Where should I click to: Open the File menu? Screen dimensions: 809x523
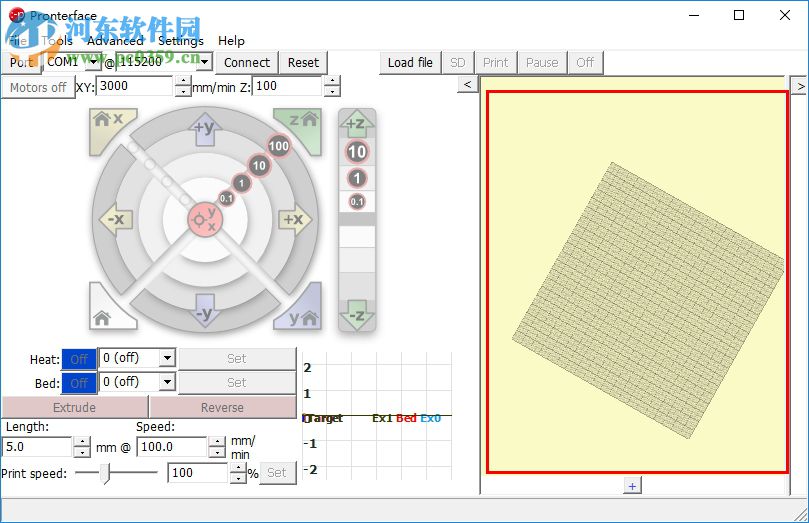(18, 41)
